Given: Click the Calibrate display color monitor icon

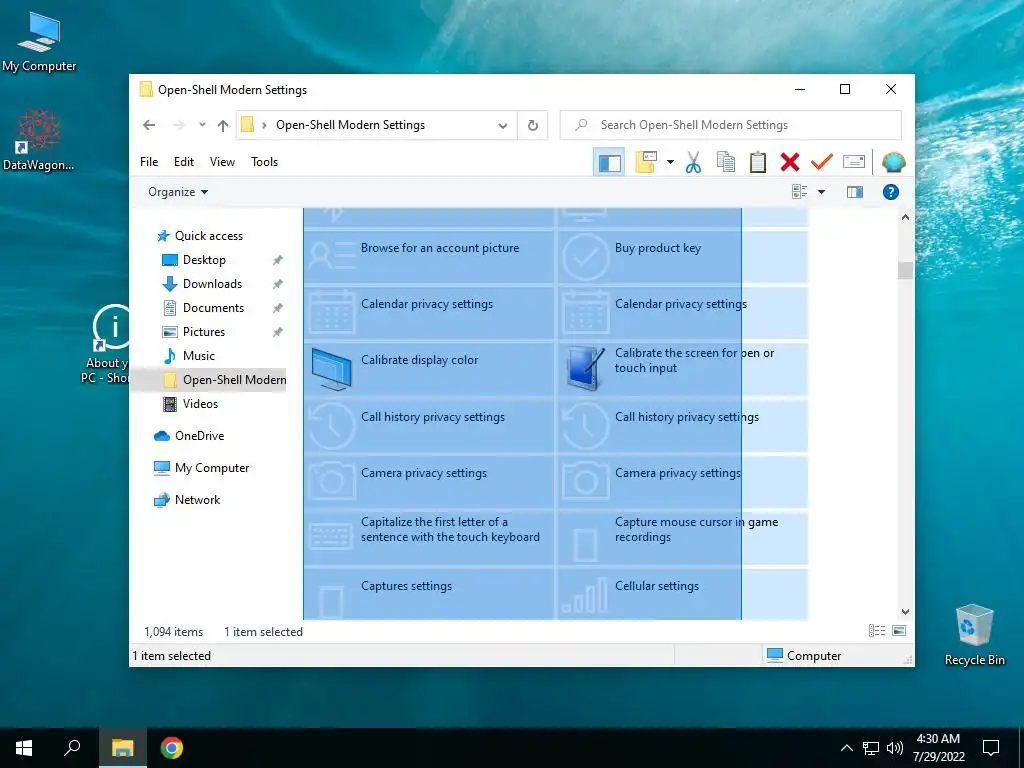Looking at the screenshot, I should [x=332, y=369].
